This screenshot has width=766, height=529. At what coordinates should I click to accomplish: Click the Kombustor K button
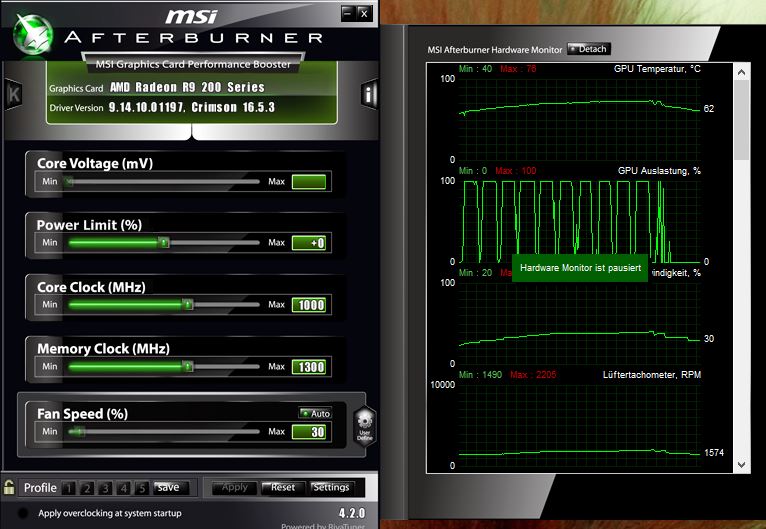pyautogui.click(x=13, y=94)
